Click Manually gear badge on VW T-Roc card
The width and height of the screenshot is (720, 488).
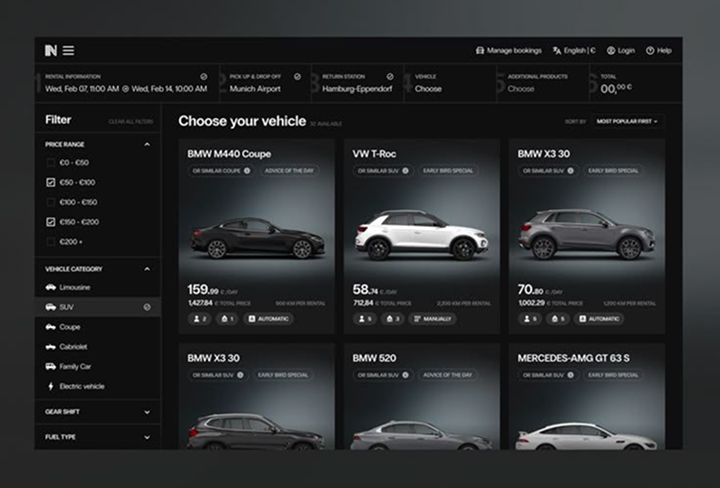(433, 319)
